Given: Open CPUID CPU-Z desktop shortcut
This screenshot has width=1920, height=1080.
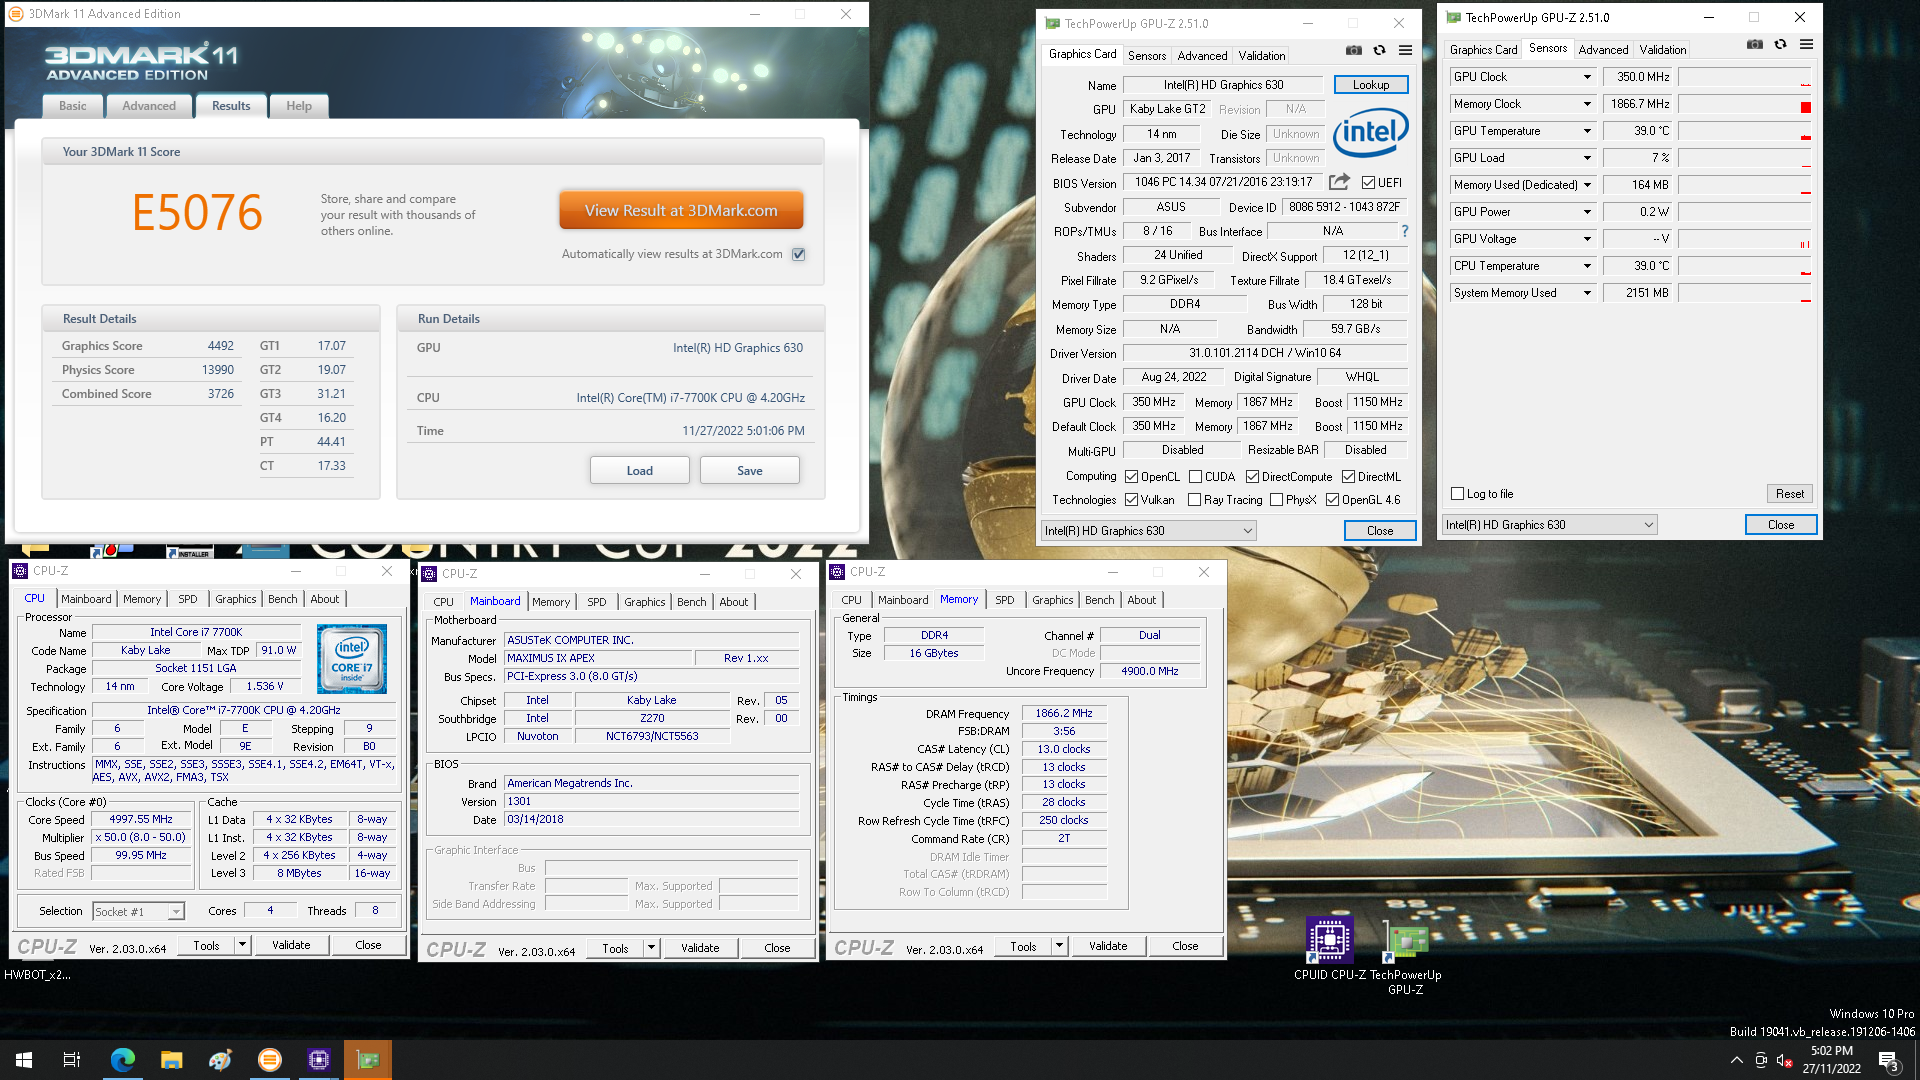Looking at the screenshot, I should click(1330, 949).
